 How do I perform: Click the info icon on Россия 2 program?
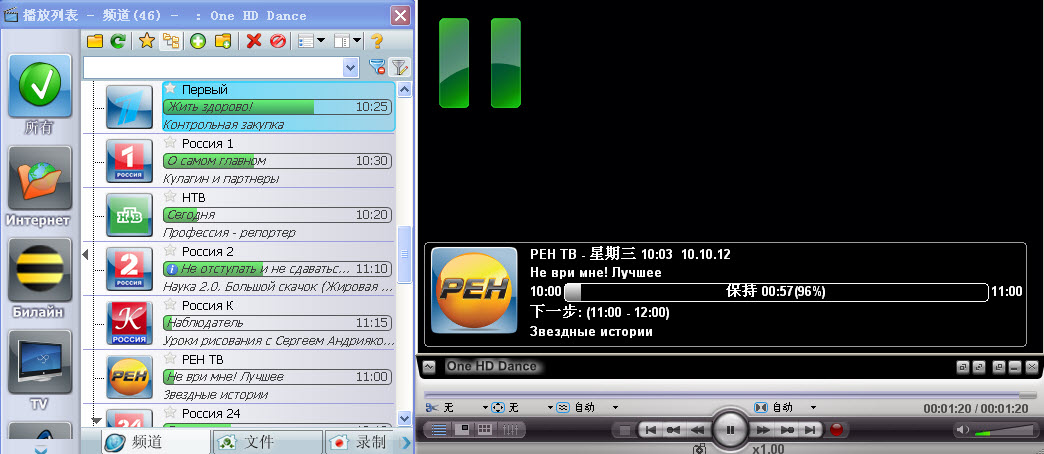click(171, 269)
